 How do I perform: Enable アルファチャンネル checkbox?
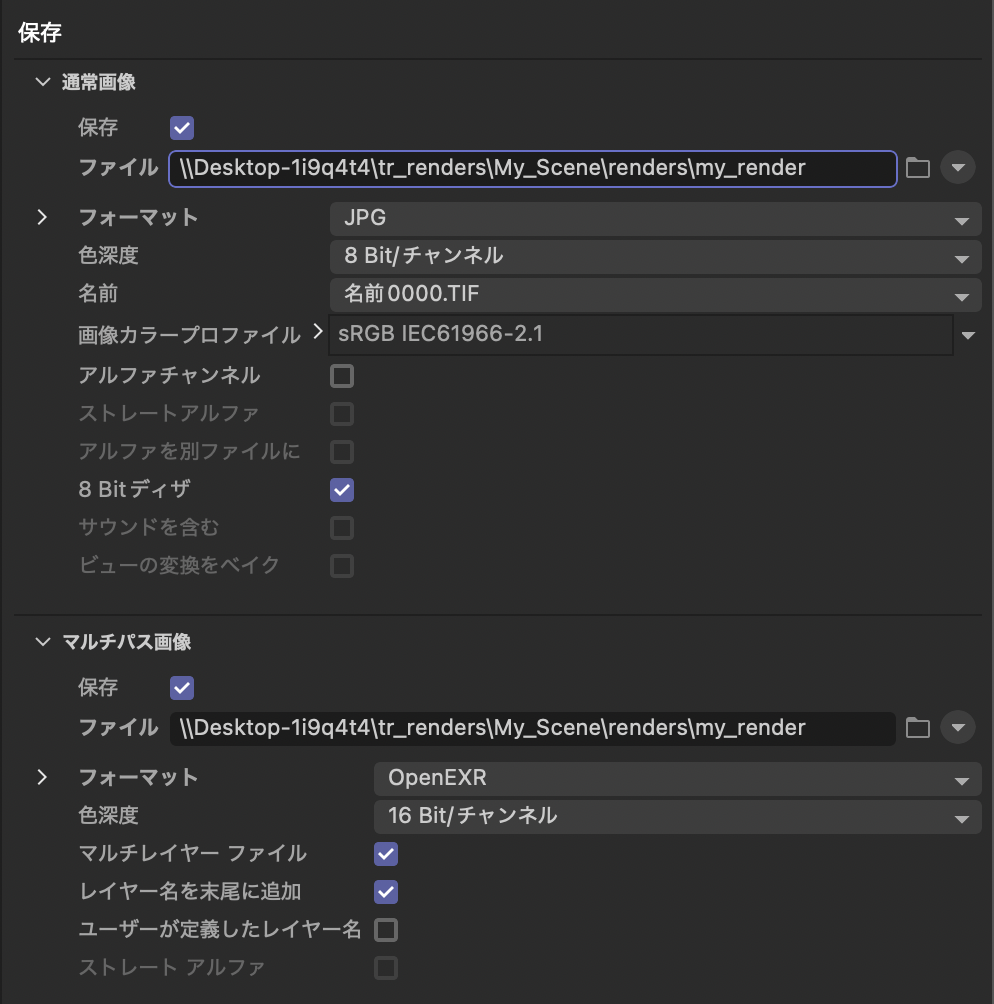tap(342, 376)
